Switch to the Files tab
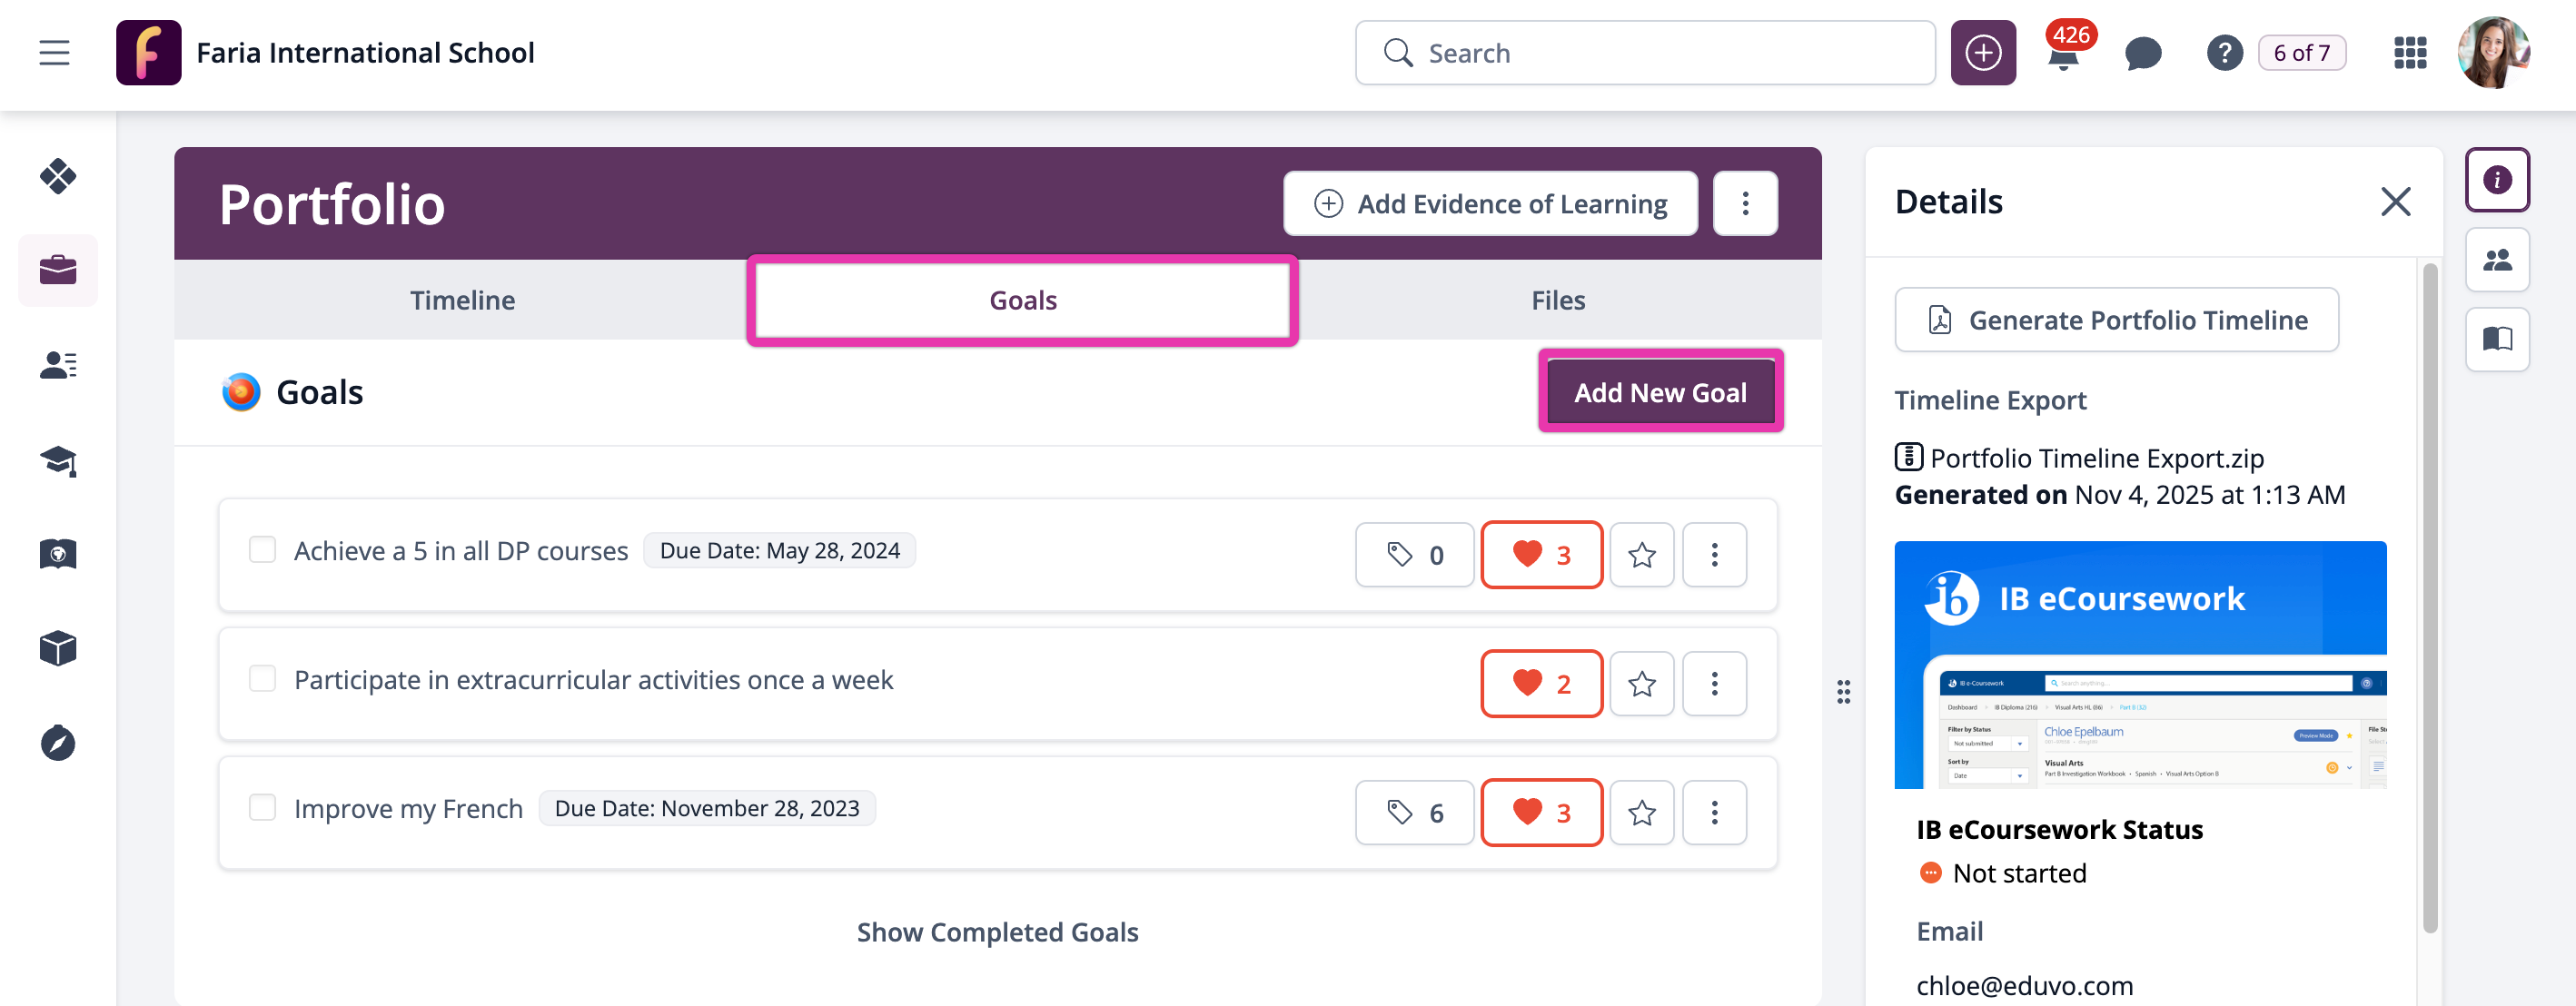The height and width of the screenshot is (1006, 2576). (x=1558, y=300)
